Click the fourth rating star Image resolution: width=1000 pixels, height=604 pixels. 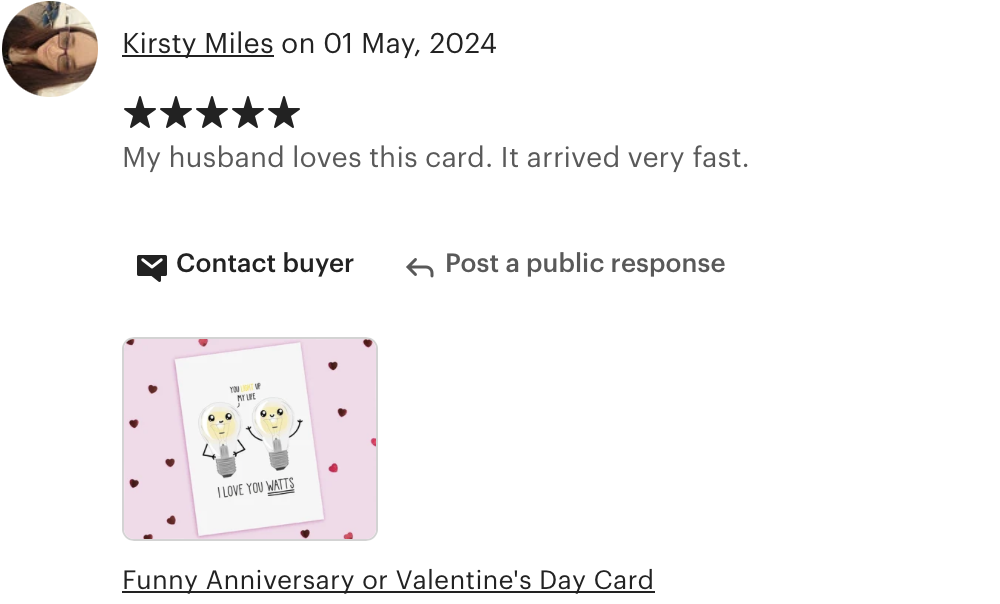tap(247, 113)
